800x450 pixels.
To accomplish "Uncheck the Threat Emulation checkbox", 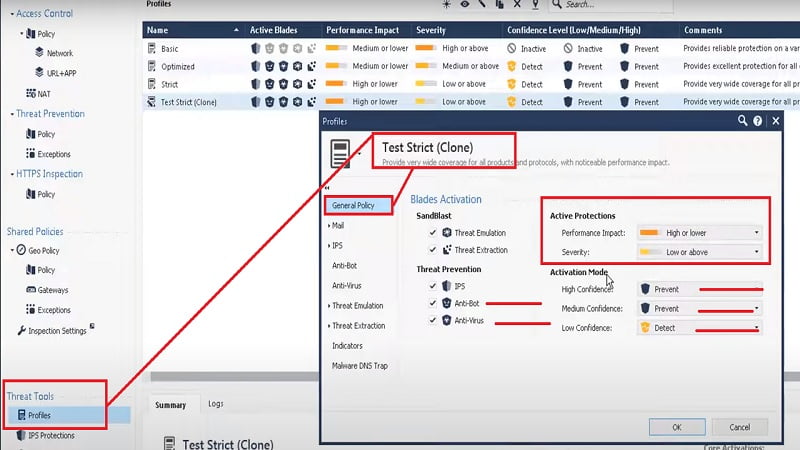I will 433,233.
